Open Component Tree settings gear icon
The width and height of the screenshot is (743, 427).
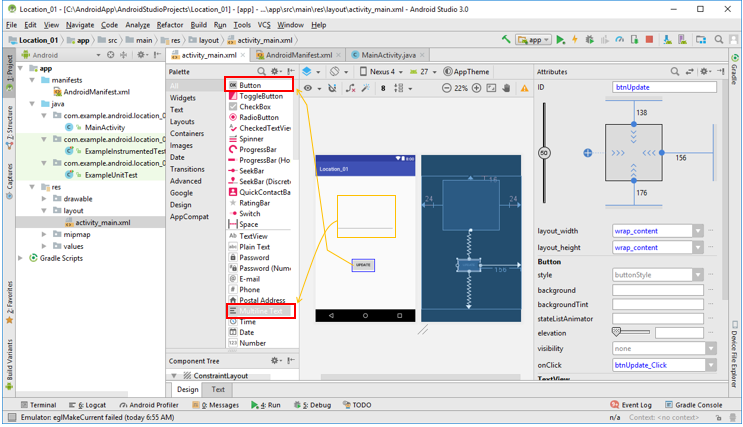[x=274, y=361]
